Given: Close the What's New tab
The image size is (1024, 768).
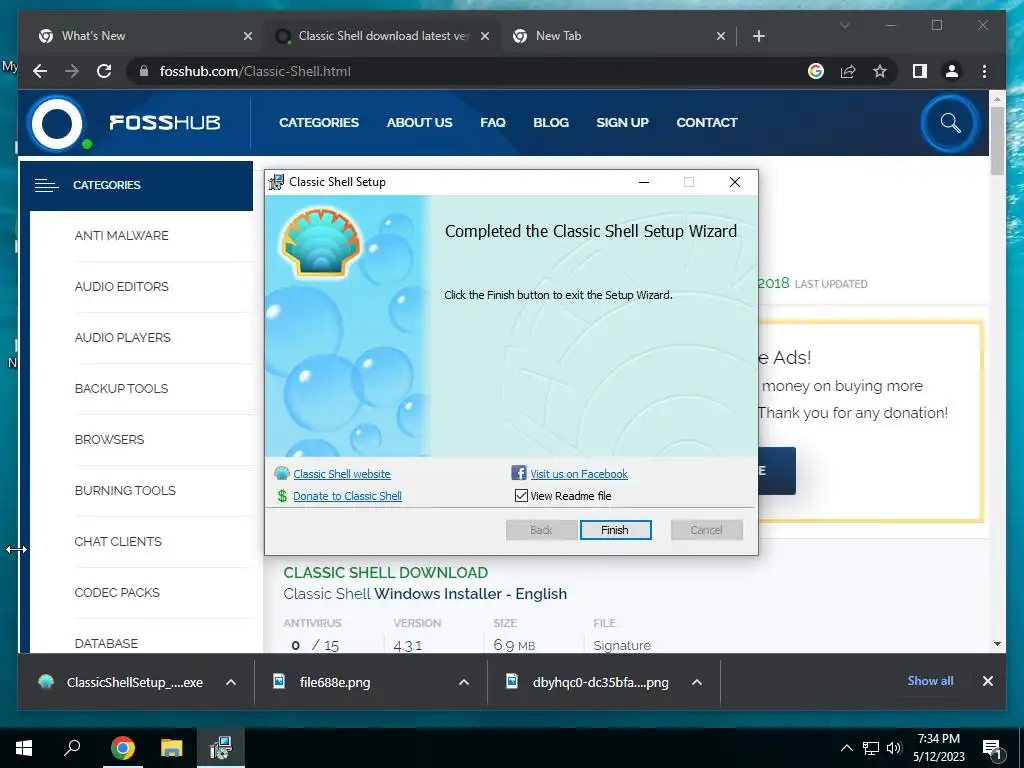Looking at the screenshot, I should point(248,36).
